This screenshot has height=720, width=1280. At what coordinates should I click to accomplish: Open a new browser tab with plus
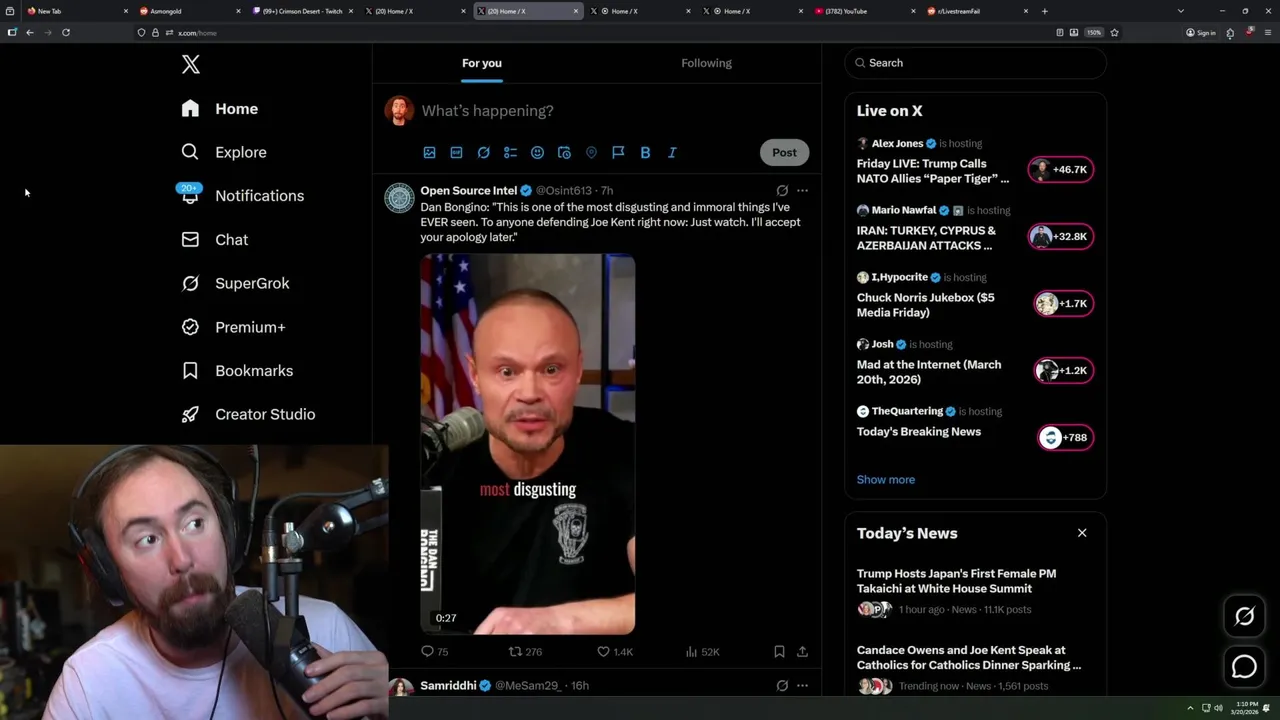[x=1045, y=11]
